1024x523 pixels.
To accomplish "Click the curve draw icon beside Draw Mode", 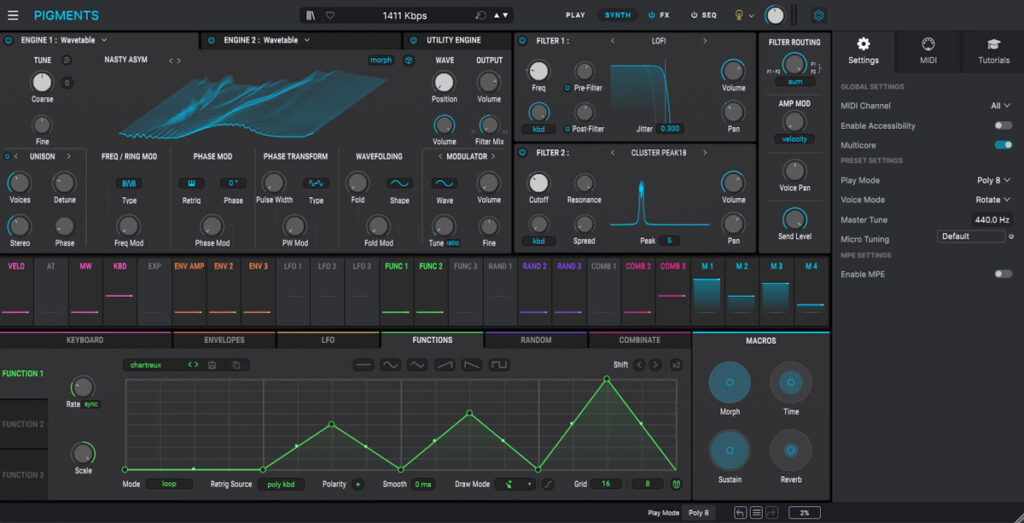I will [x=547, y=484].
